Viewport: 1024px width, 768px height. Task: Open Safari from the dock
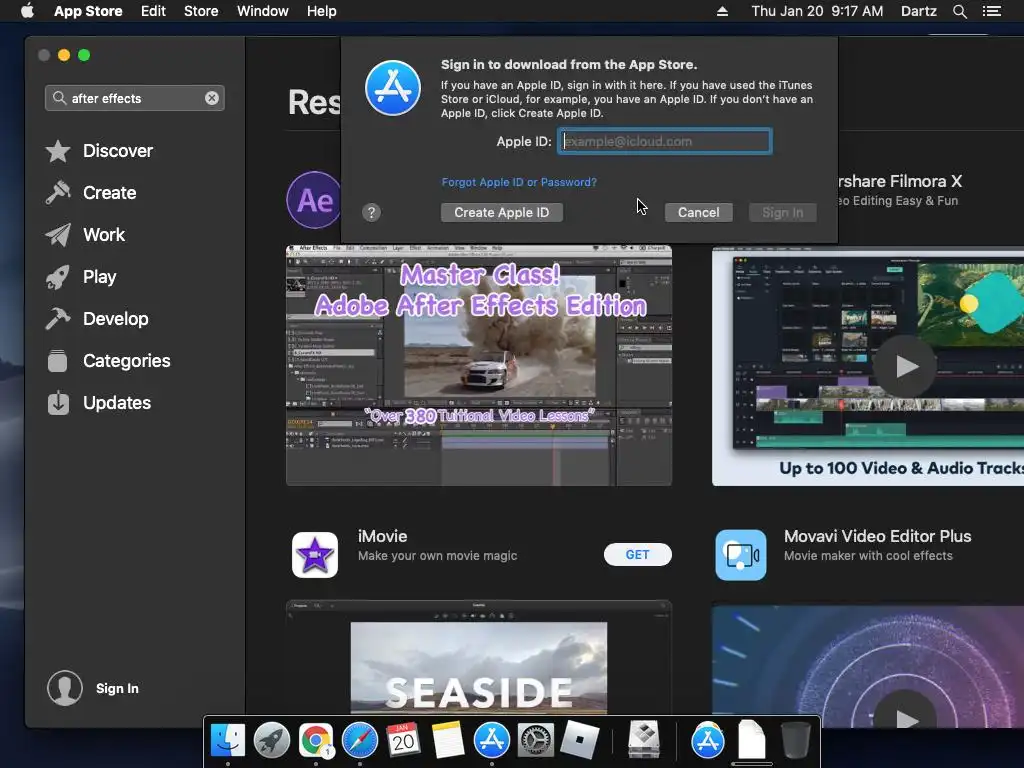point(360,740)
